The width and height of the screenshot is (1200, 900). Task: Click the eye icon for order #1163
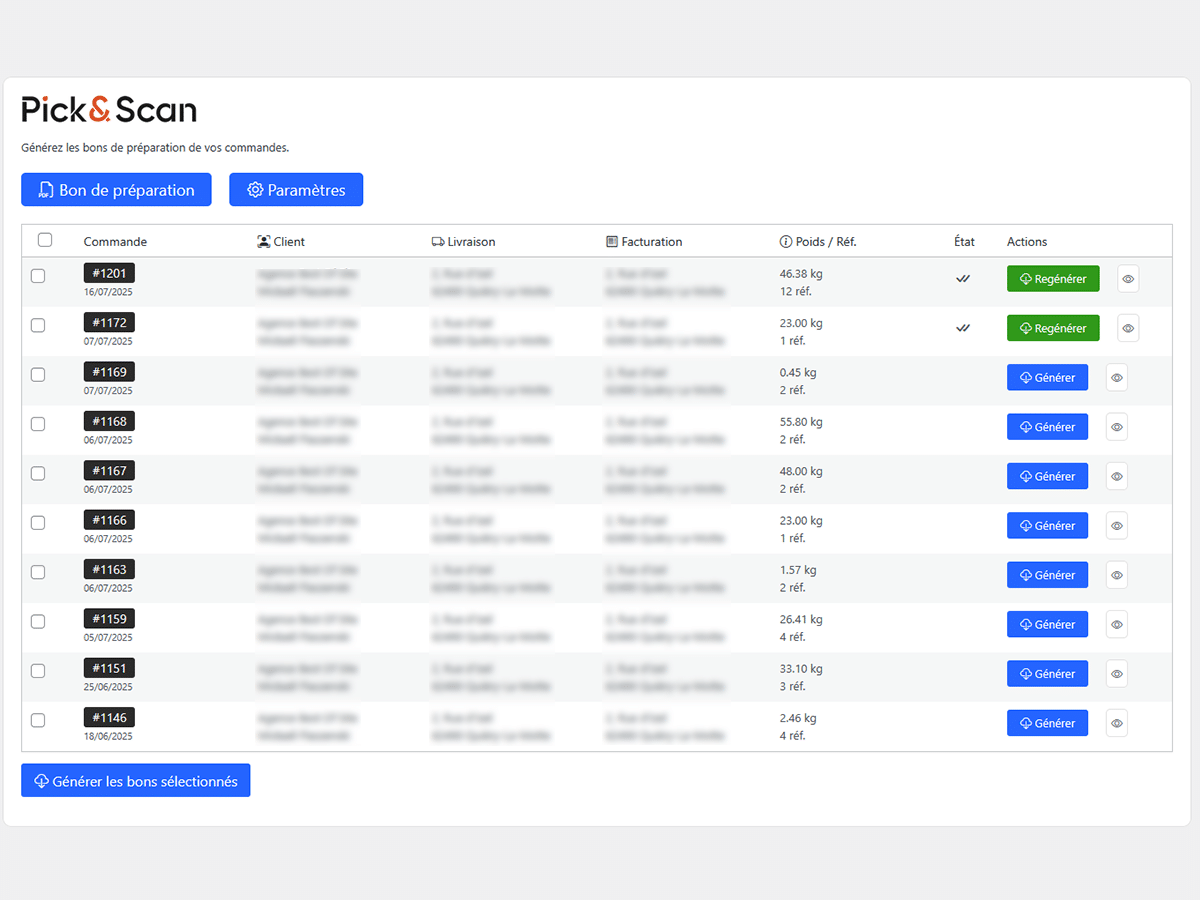pos(1117,575)
